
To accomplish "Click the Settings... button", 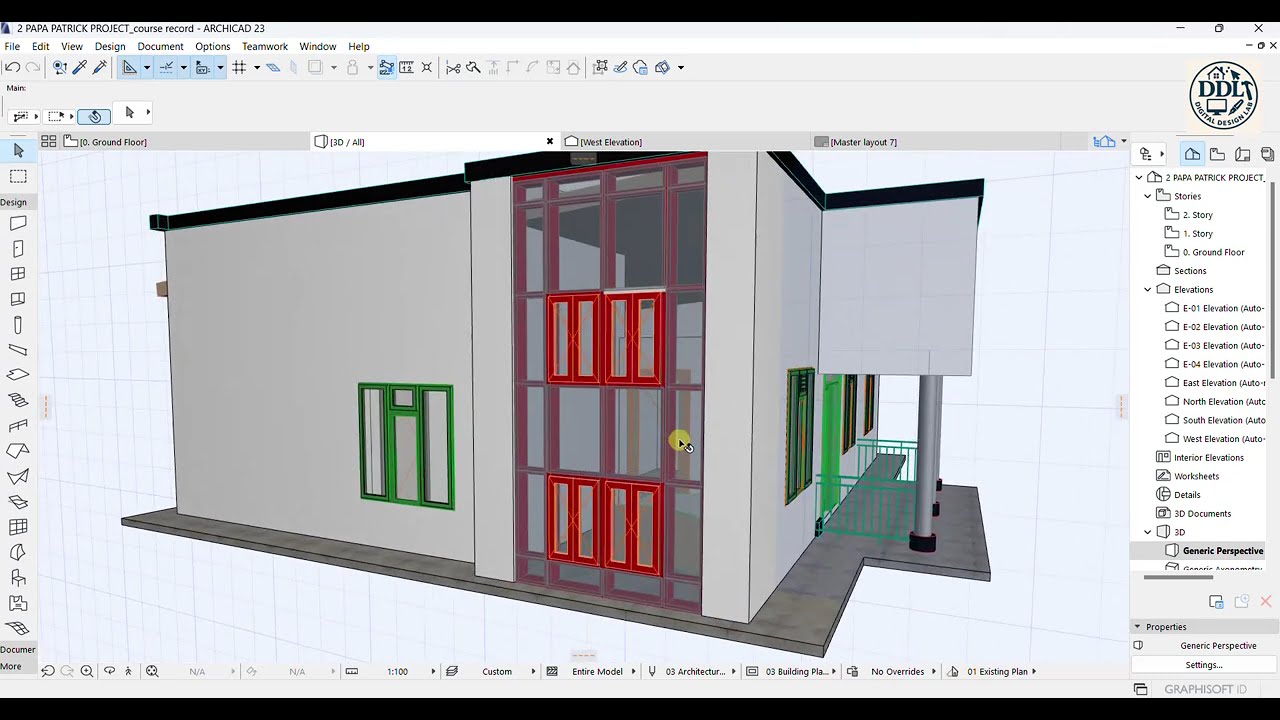I will pos(1203,665).
